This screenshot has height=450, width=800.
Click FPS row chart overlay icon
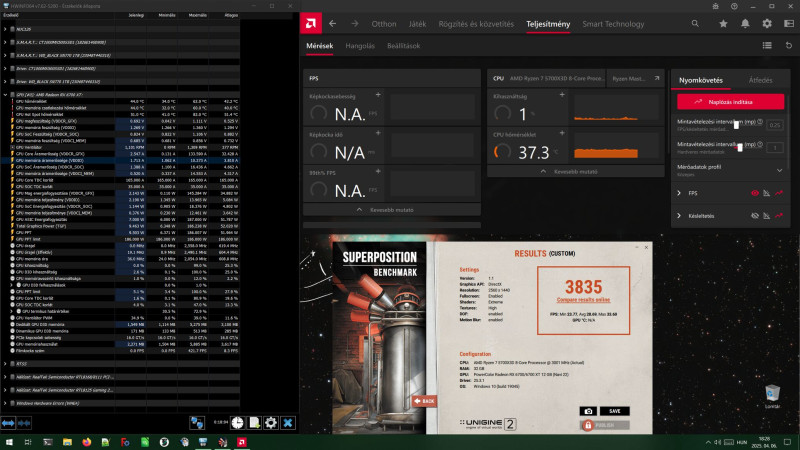coord(766,193)
